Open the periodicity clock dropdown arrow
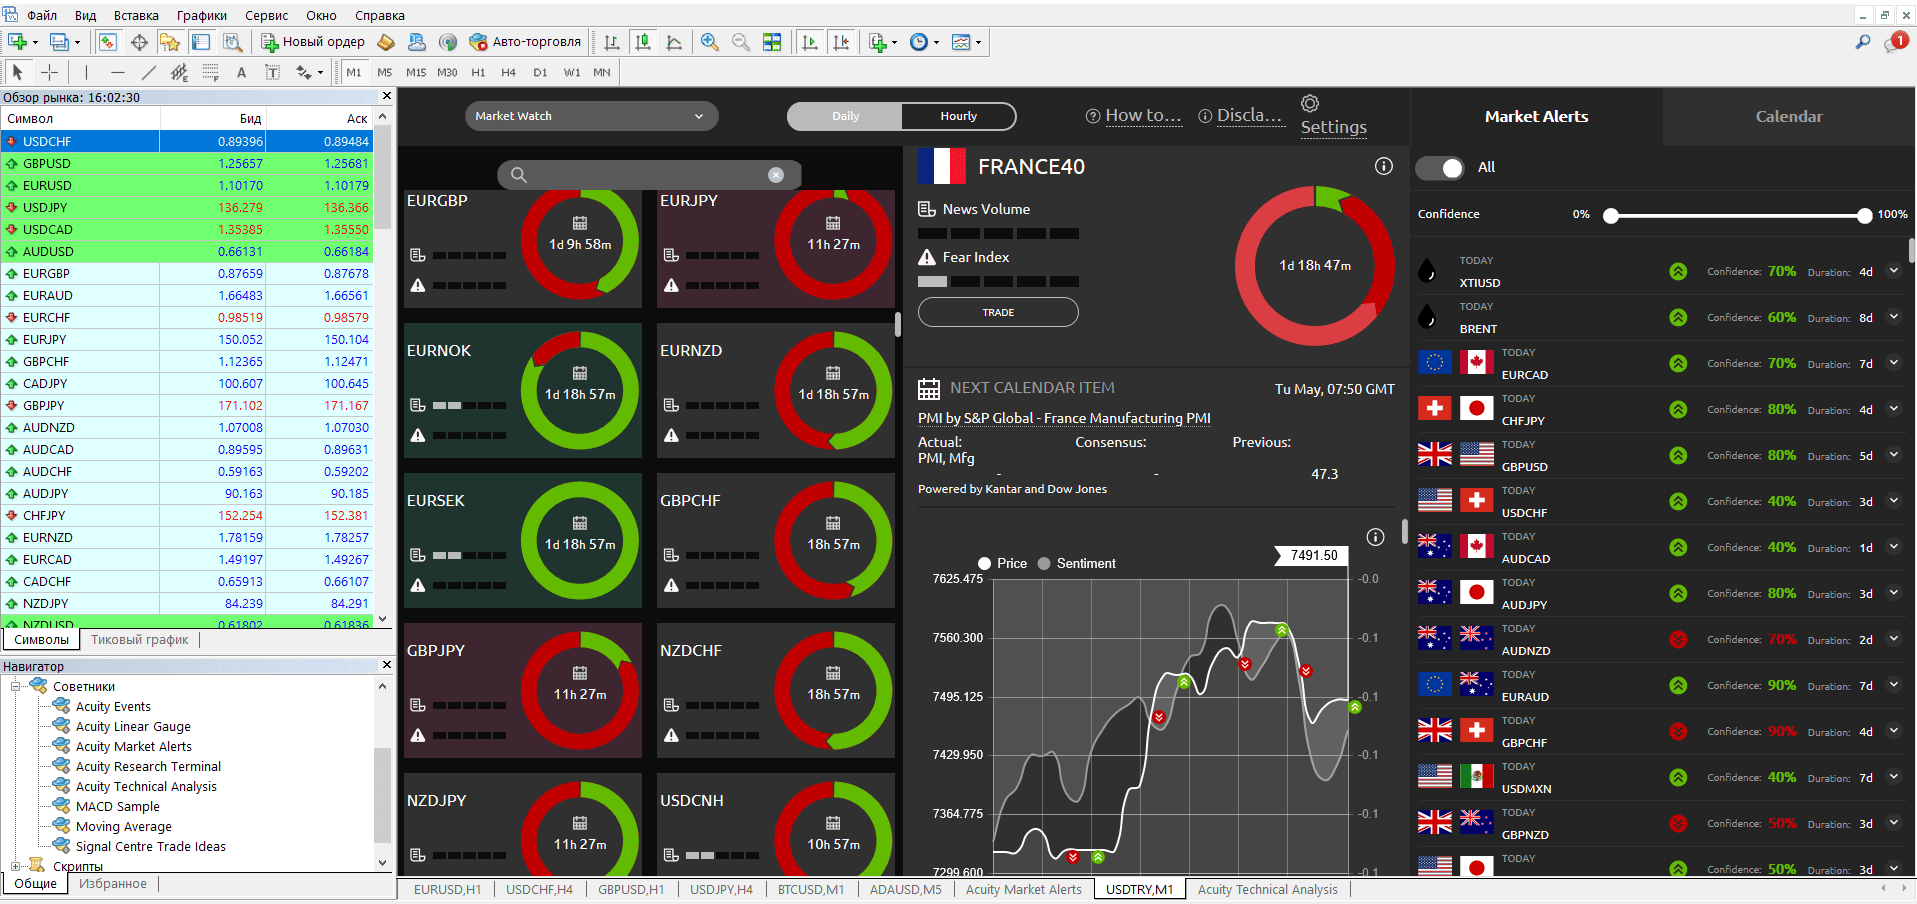 pos(936,42)
